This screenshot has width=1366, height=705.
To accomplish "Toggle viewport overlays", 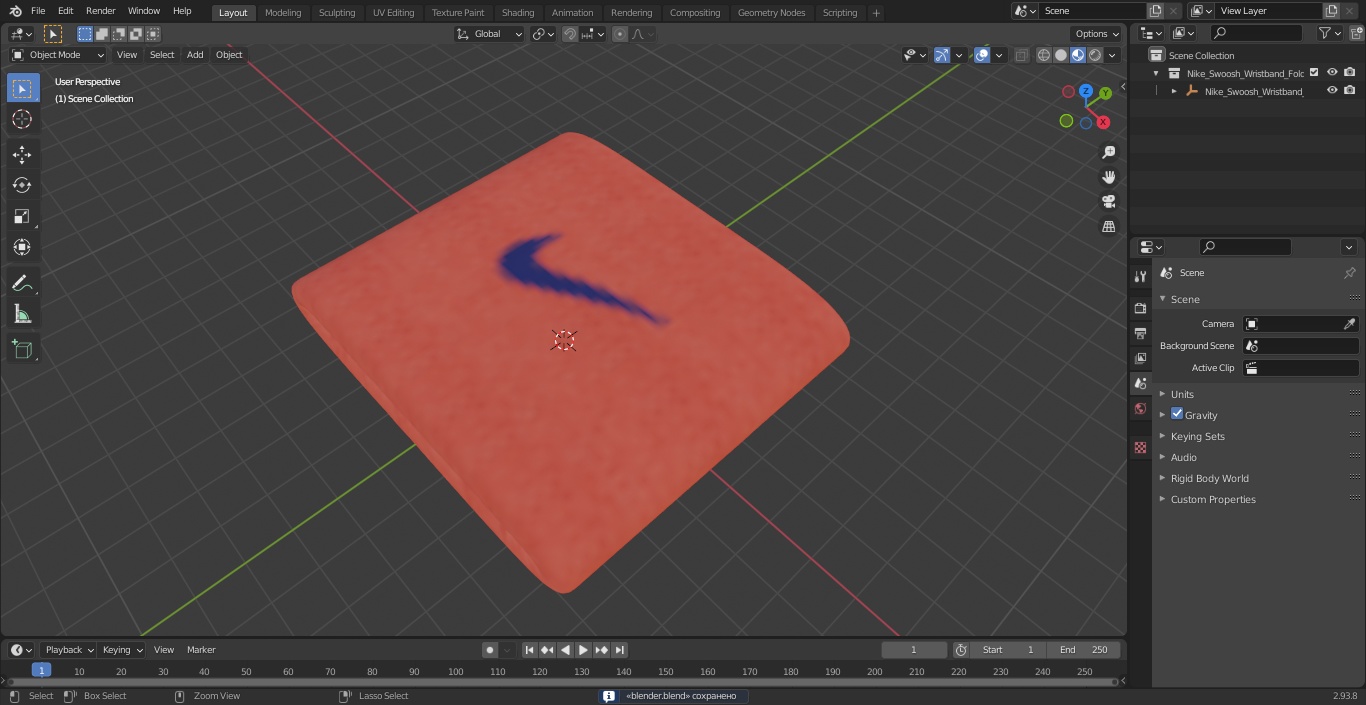I will coord(982,55).
